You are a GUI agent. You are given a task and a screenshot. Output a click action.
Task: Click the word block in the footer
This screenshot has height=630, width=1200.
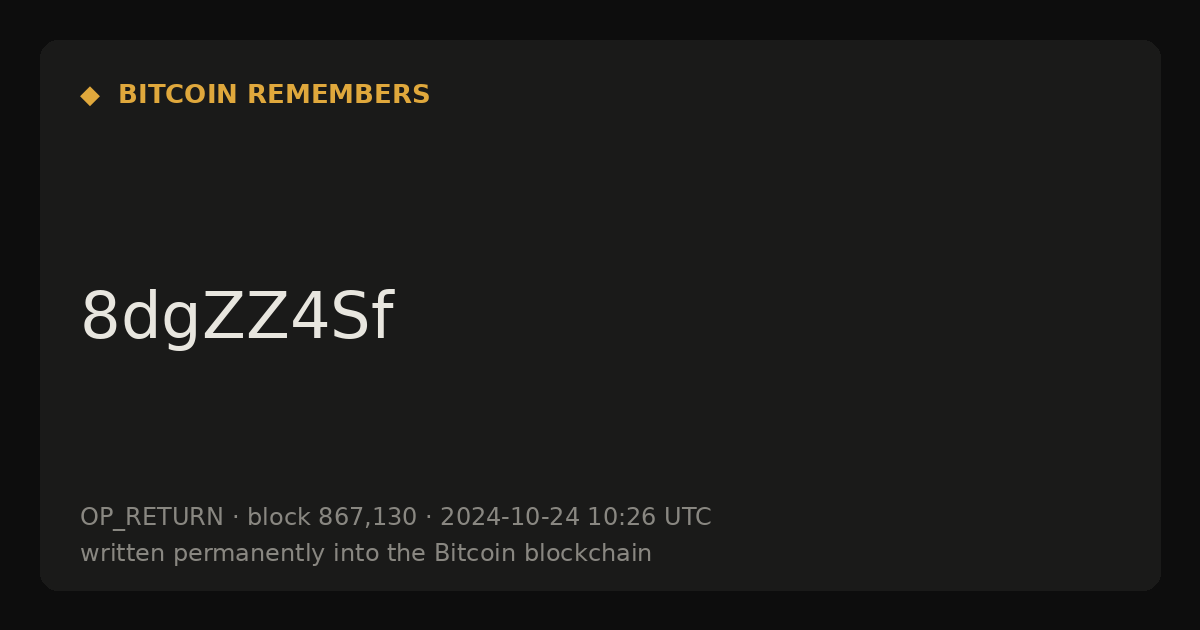coord(279,517)
